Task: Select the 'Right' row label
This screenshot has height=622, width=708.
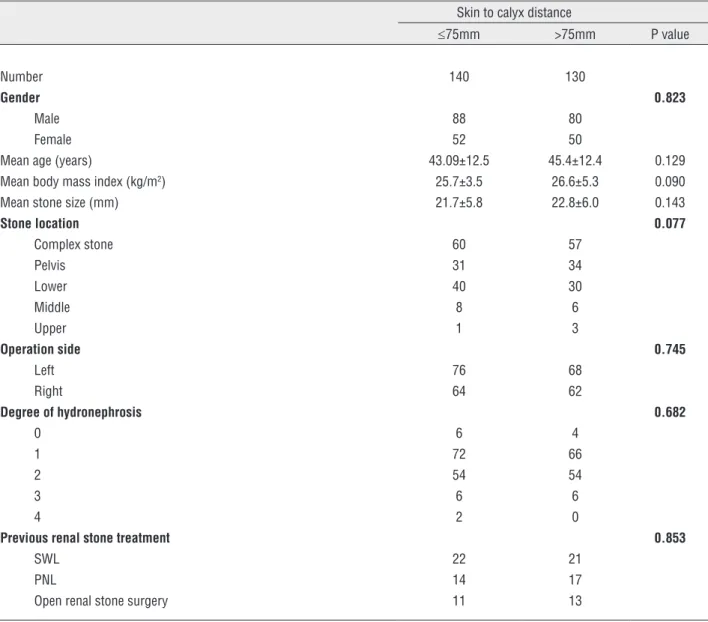Action: point(48,391)
